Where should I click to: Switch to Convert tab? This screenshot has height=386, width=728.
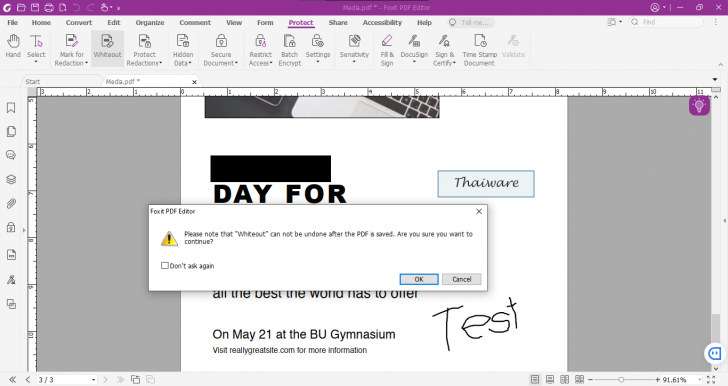(x=79, y=22)
